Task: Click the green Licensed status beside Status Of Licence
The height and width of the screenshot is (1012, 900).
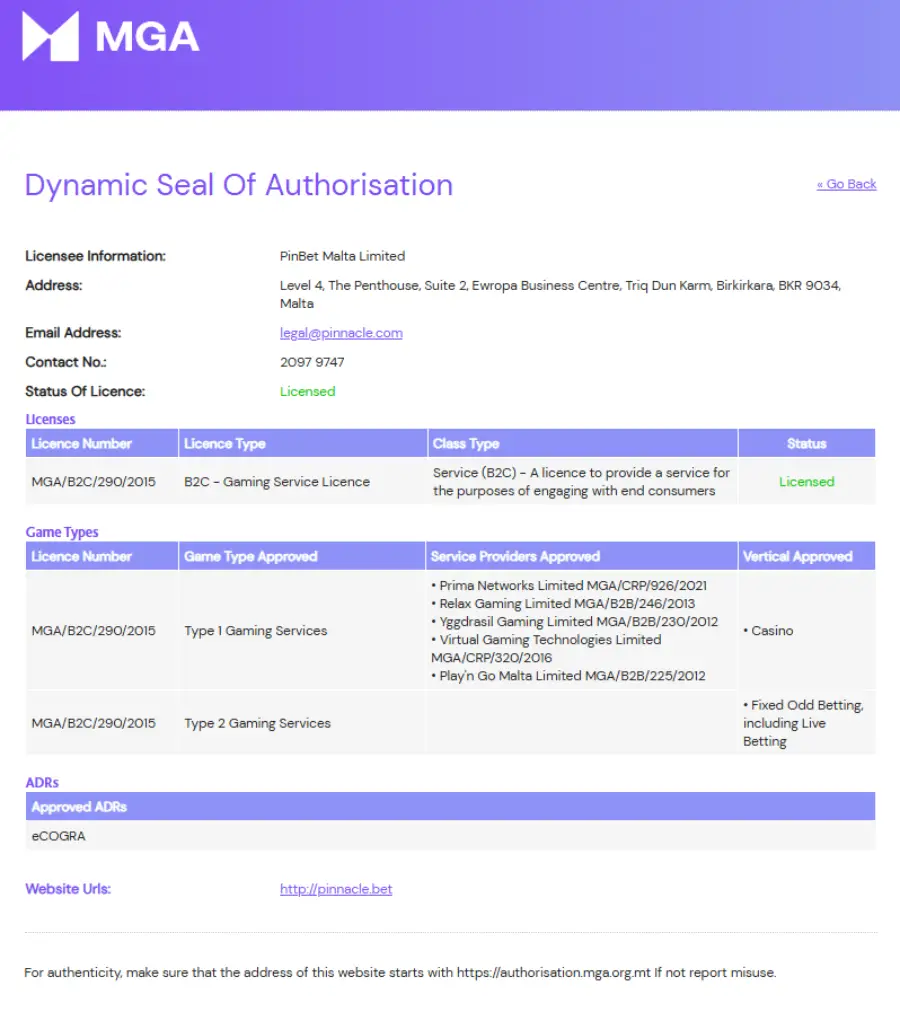Action: (307, 392)
